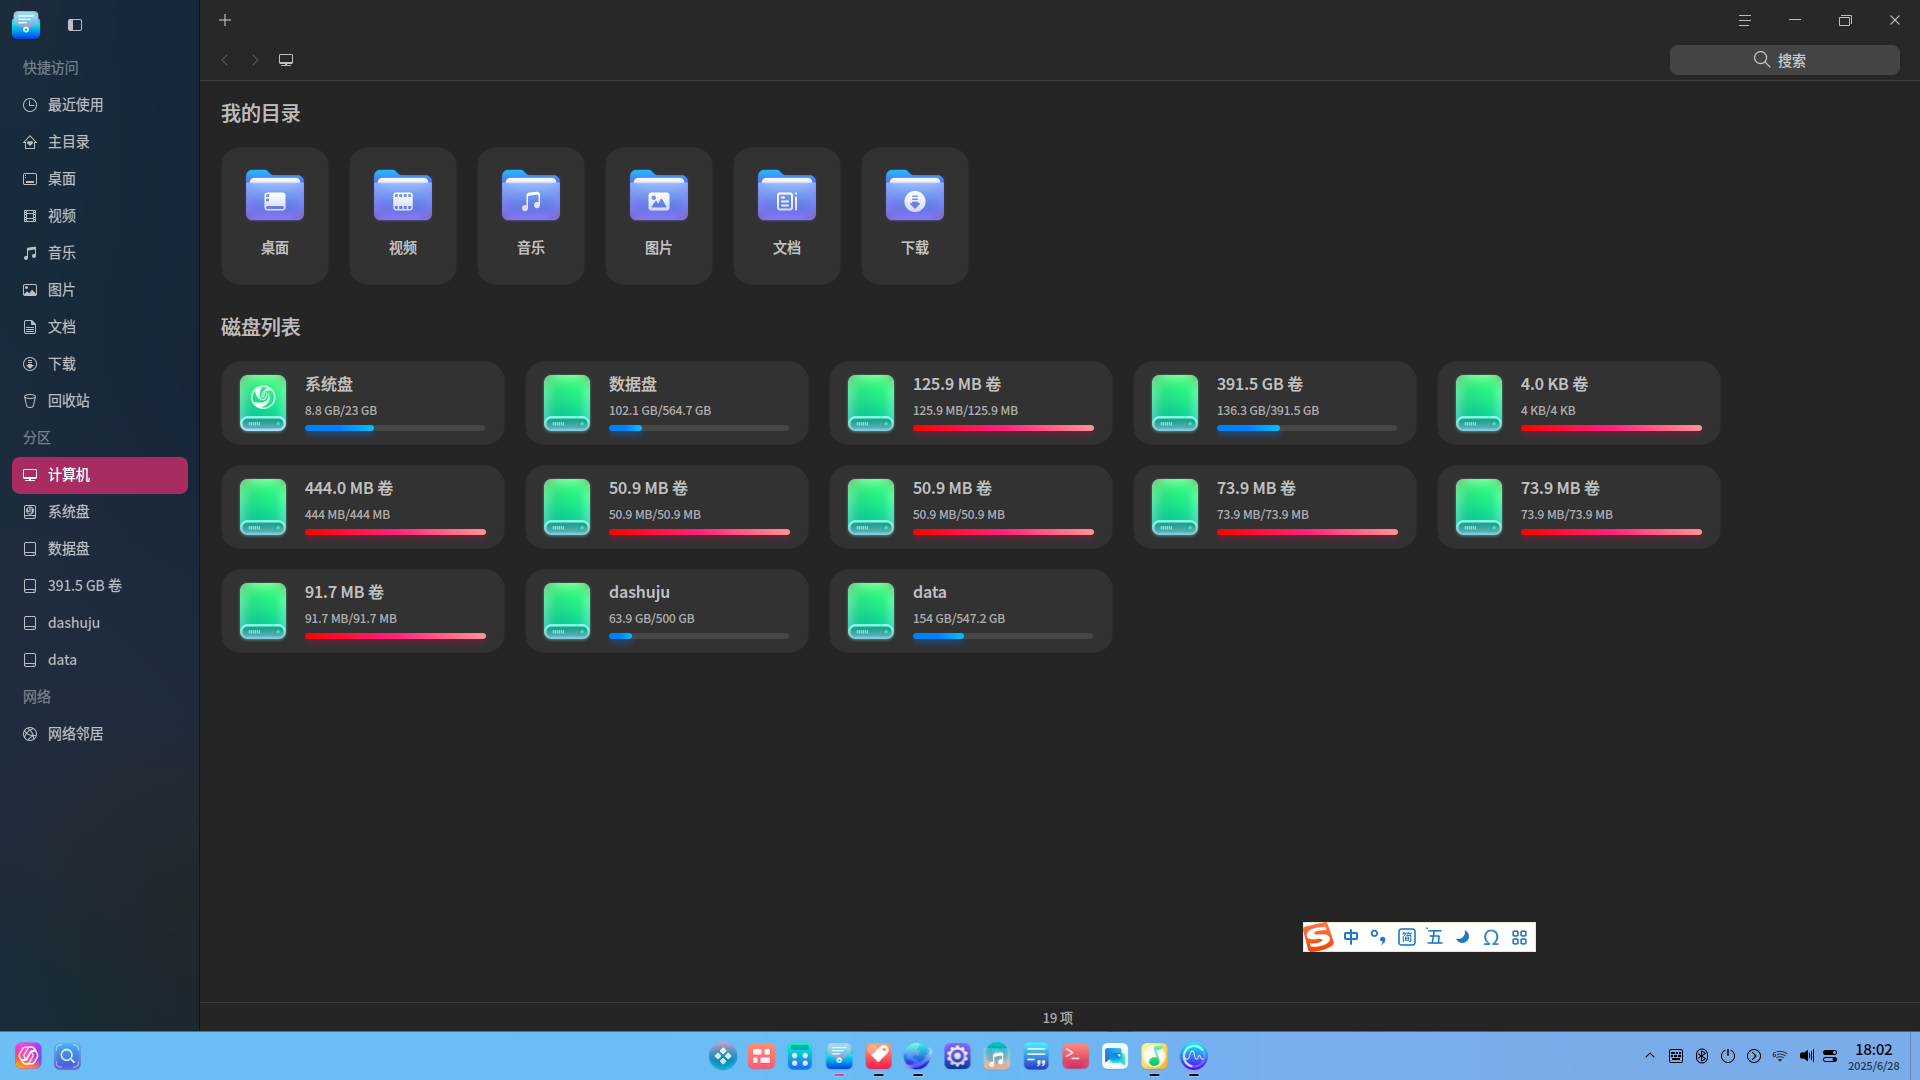Open Sogou Ω special symbols panel
Screen dimensions: 1920x1080
coord(1491,937)
